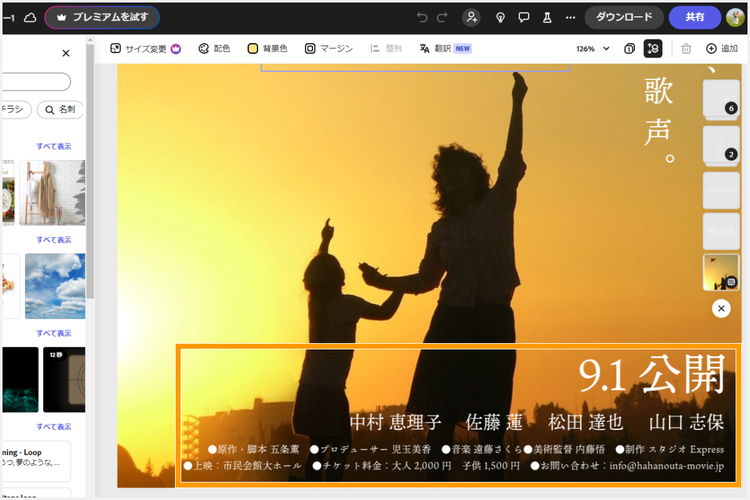Image resolution: width=750 pixels, height=500 pixels.
Task: Select the teal smoke dark thumbnail
Action: [x=20, y=379]
